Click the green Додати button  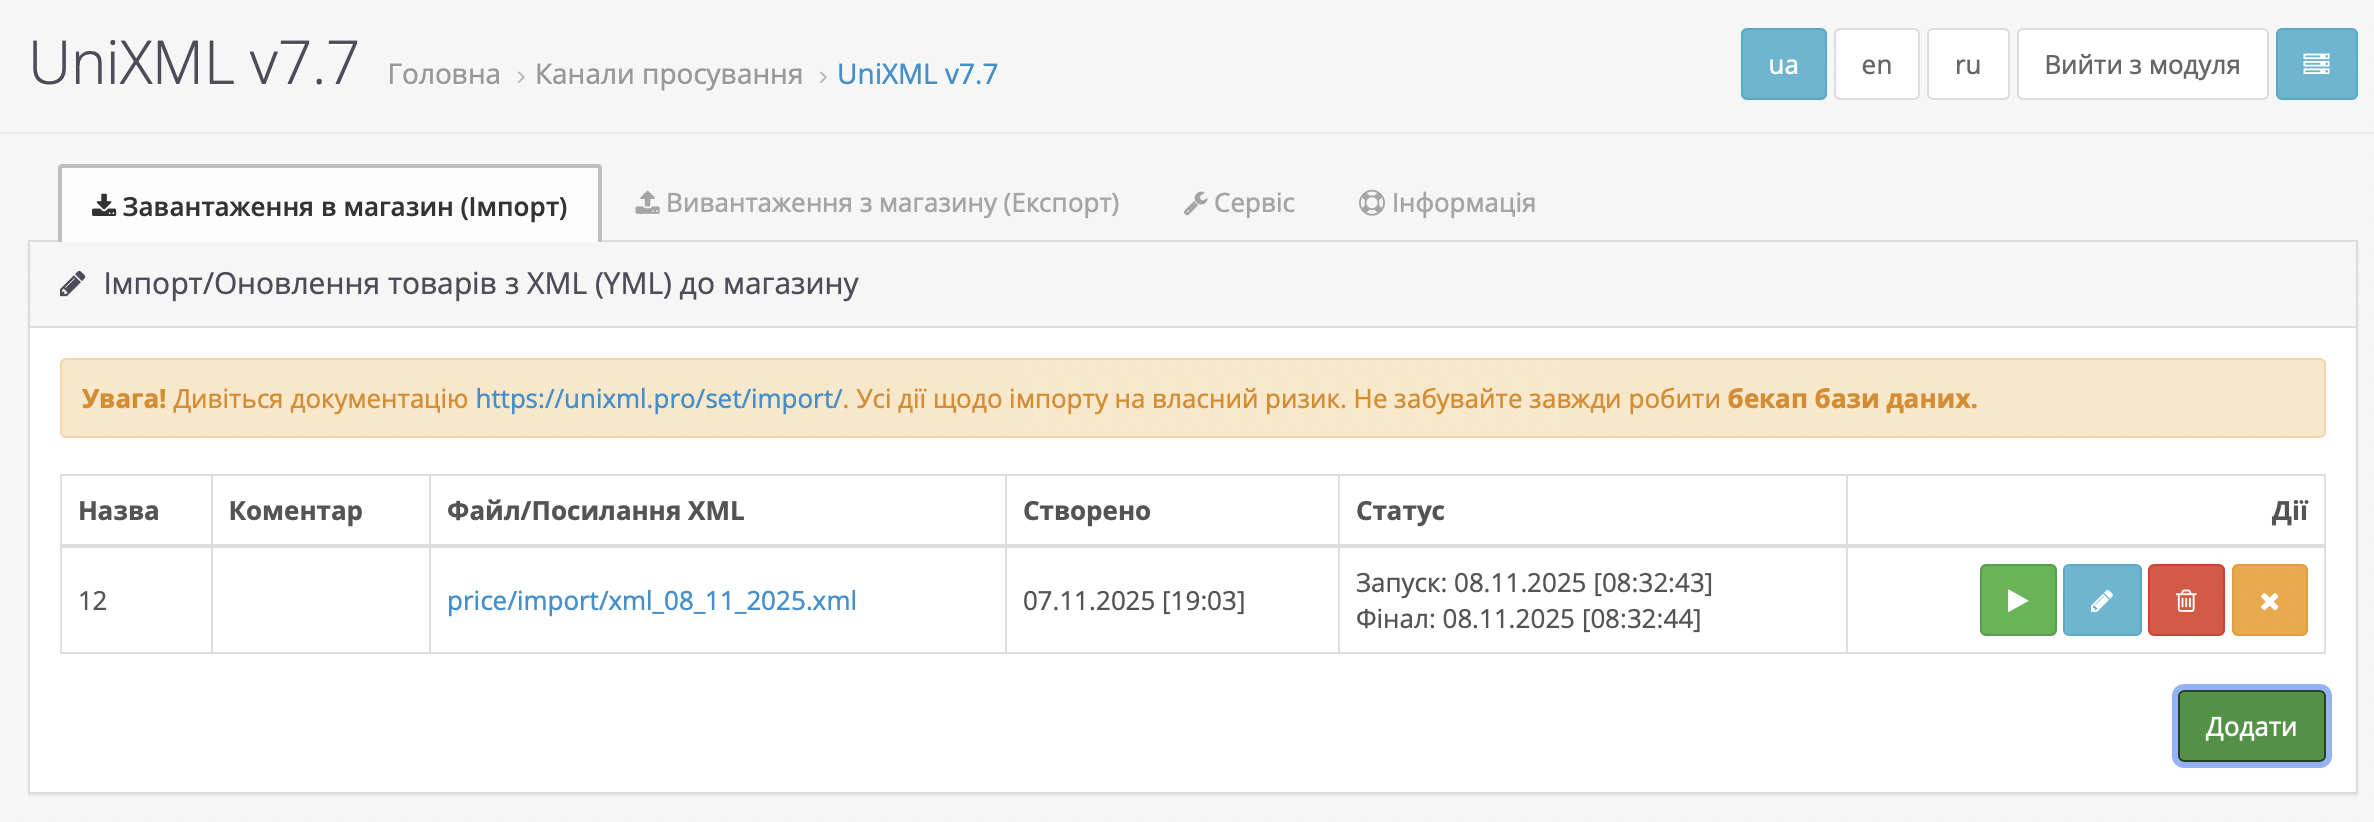tap(2251, 726)
